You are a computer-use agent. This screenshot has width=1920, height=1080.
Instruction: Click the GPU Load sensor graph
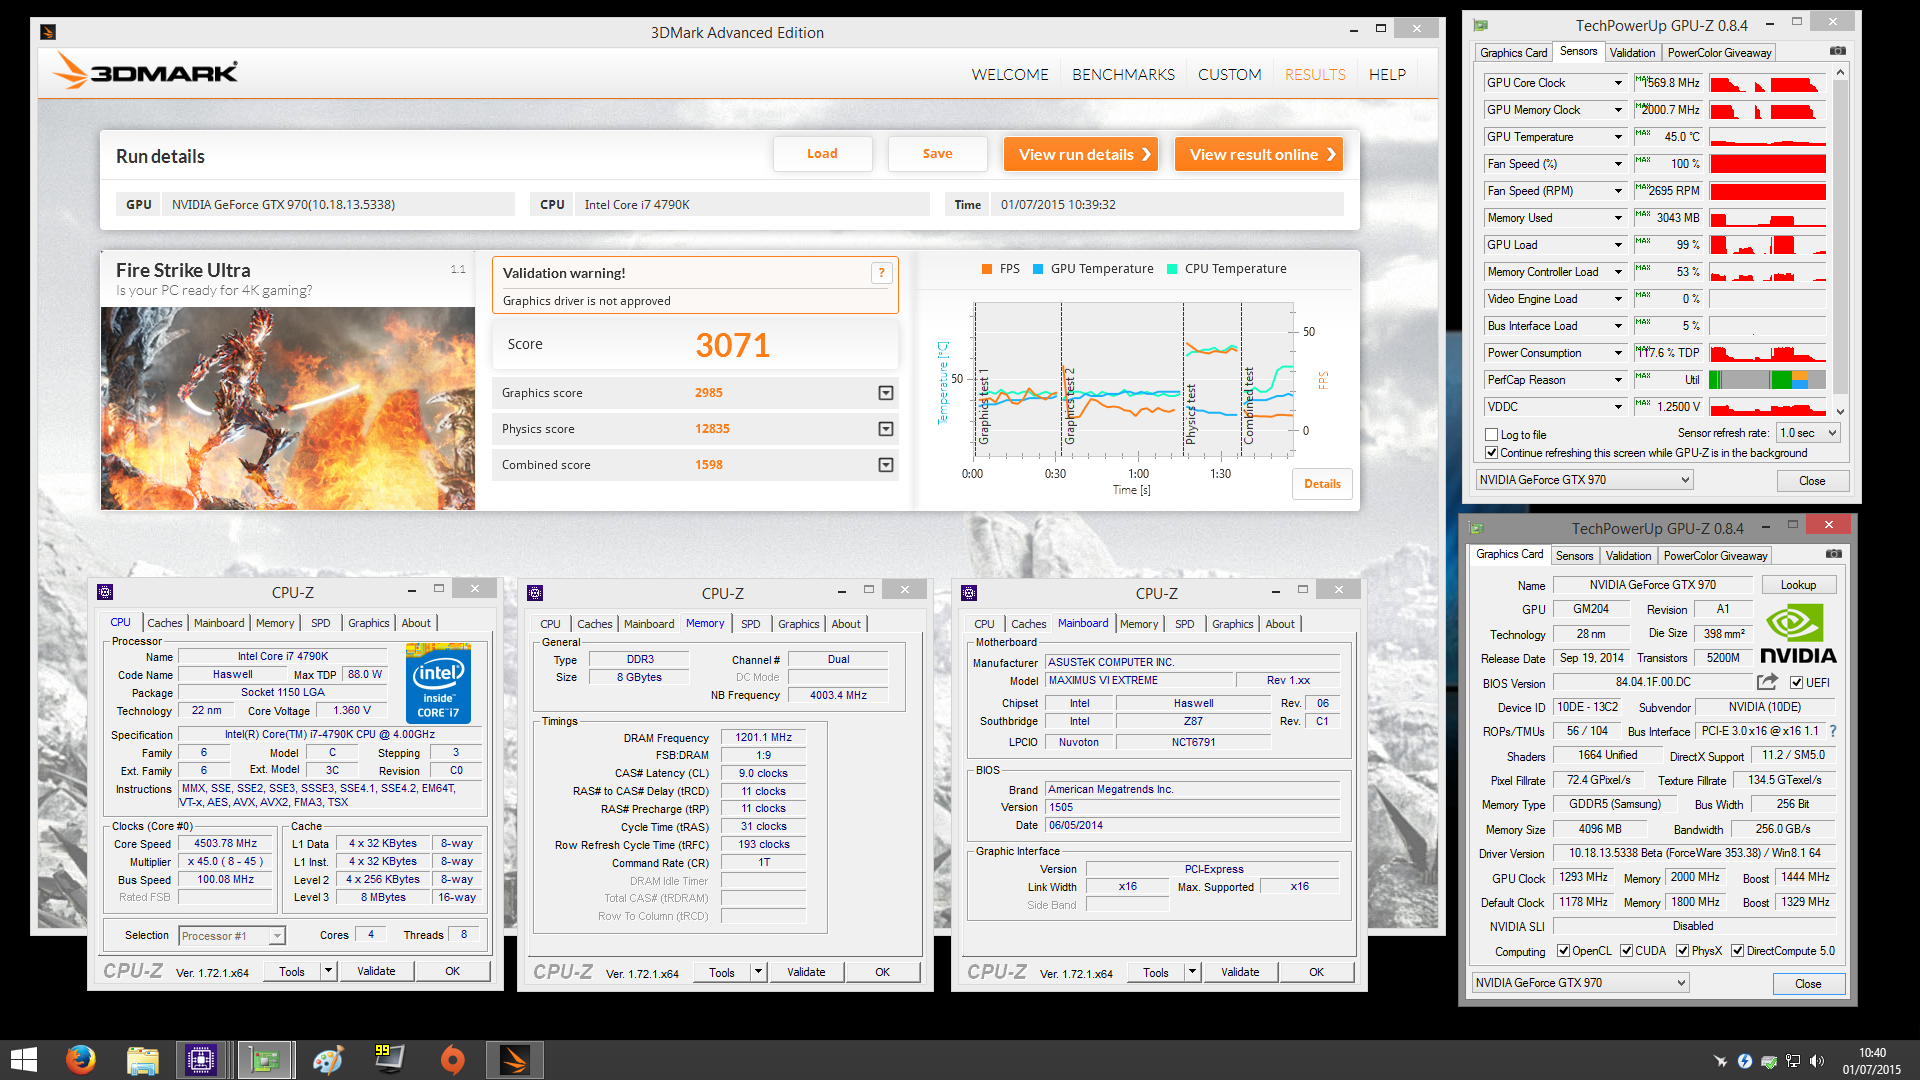tap(1767, 245)
